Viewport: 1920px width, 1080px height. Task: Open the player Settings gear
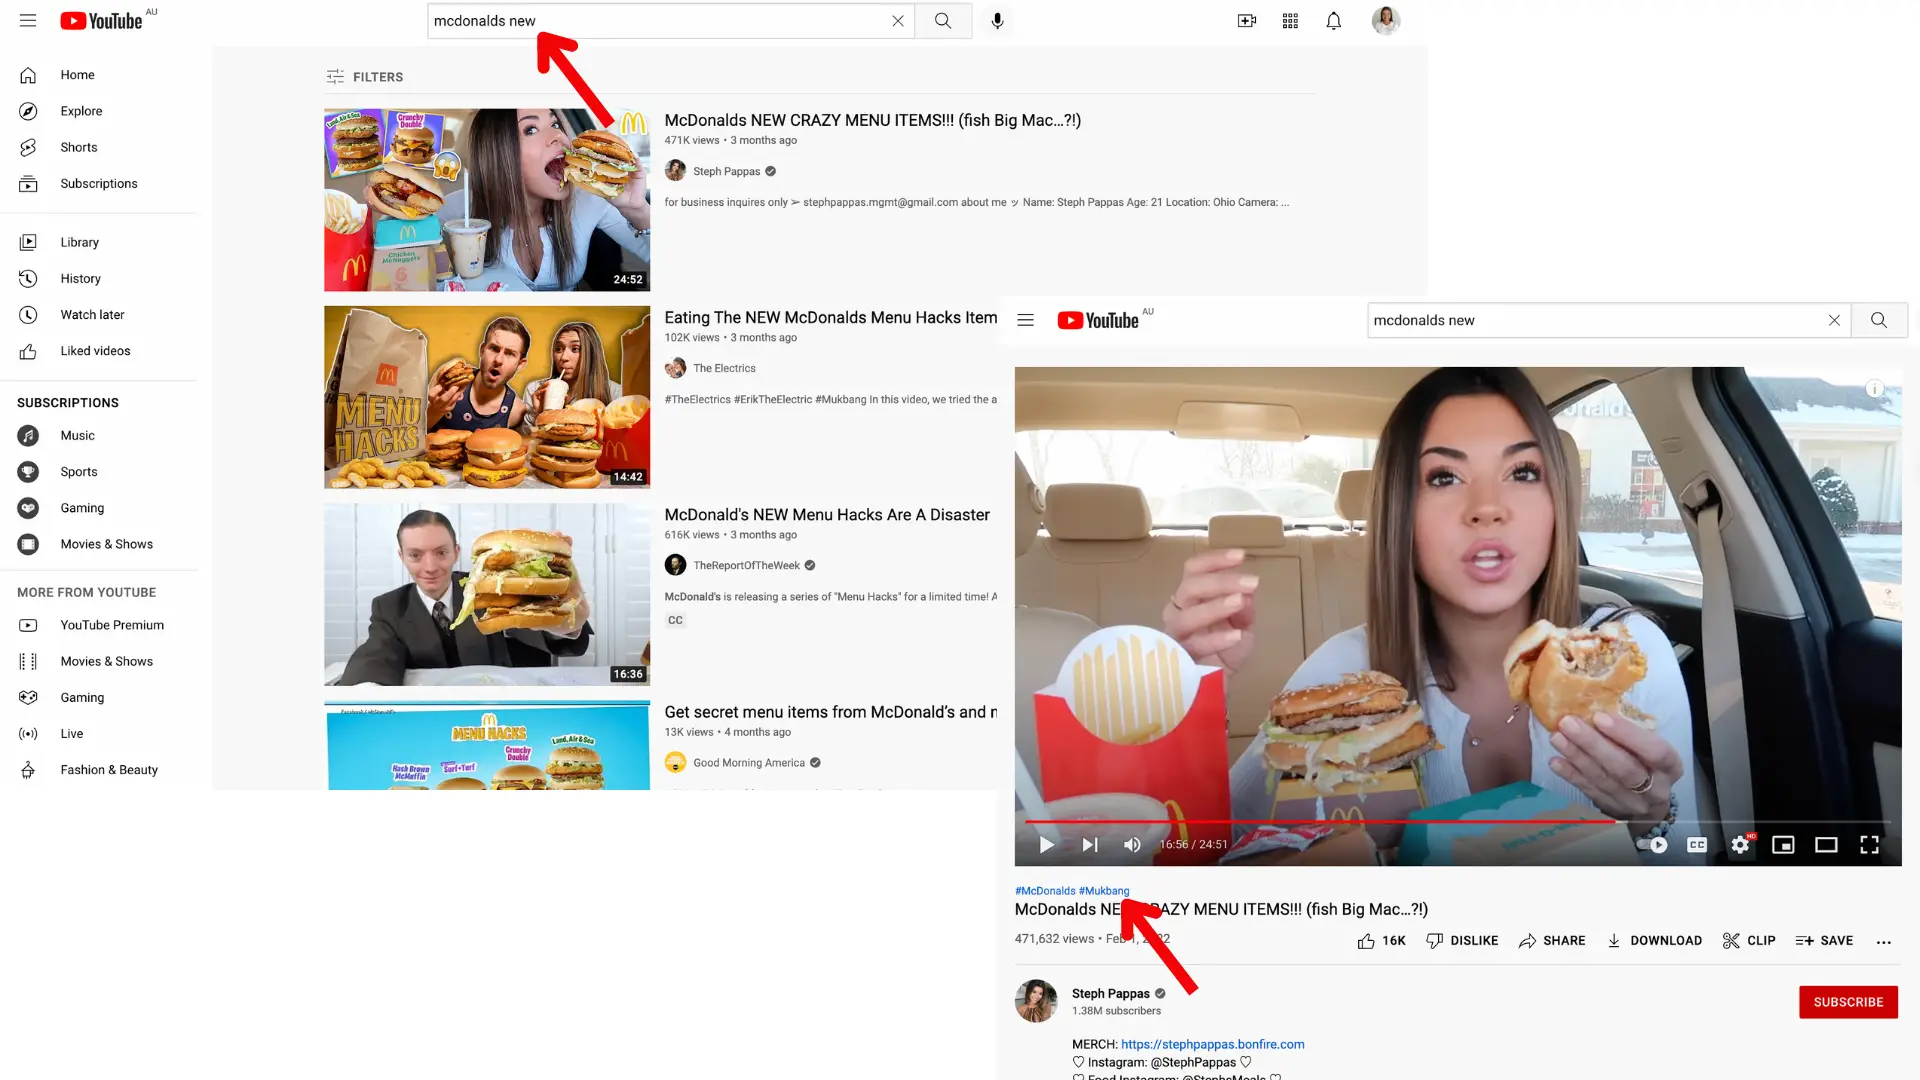(1741, 845)
